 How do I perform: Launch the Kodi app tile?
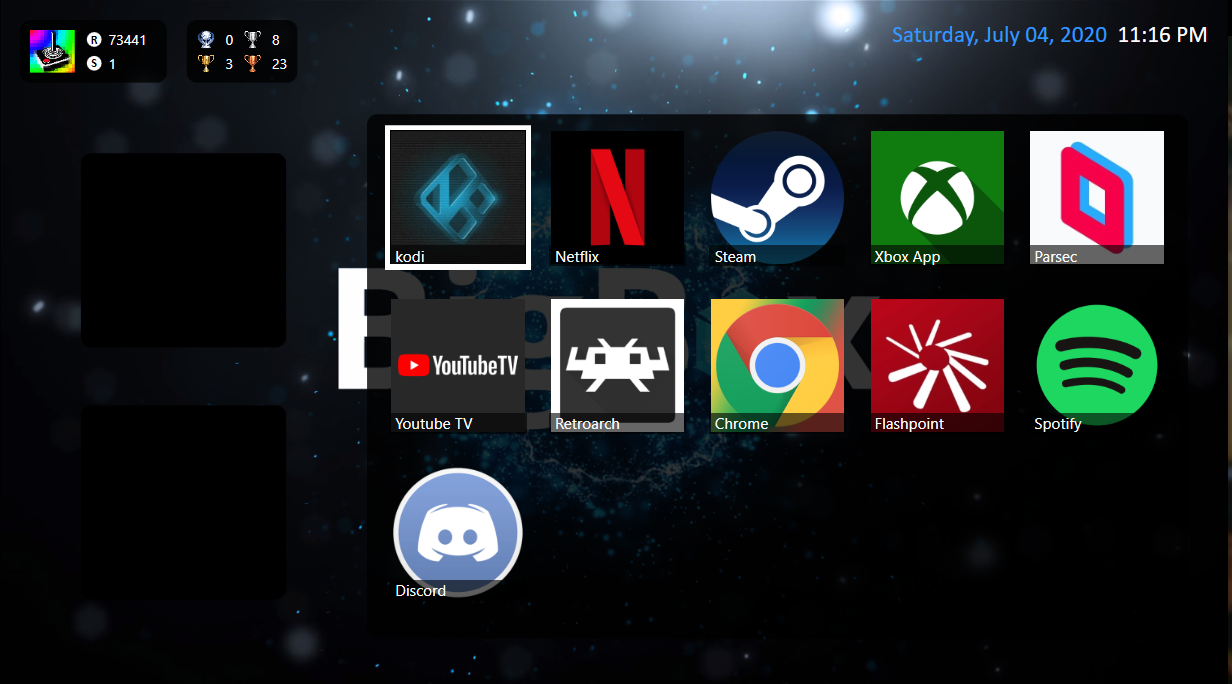coord(457,197)
